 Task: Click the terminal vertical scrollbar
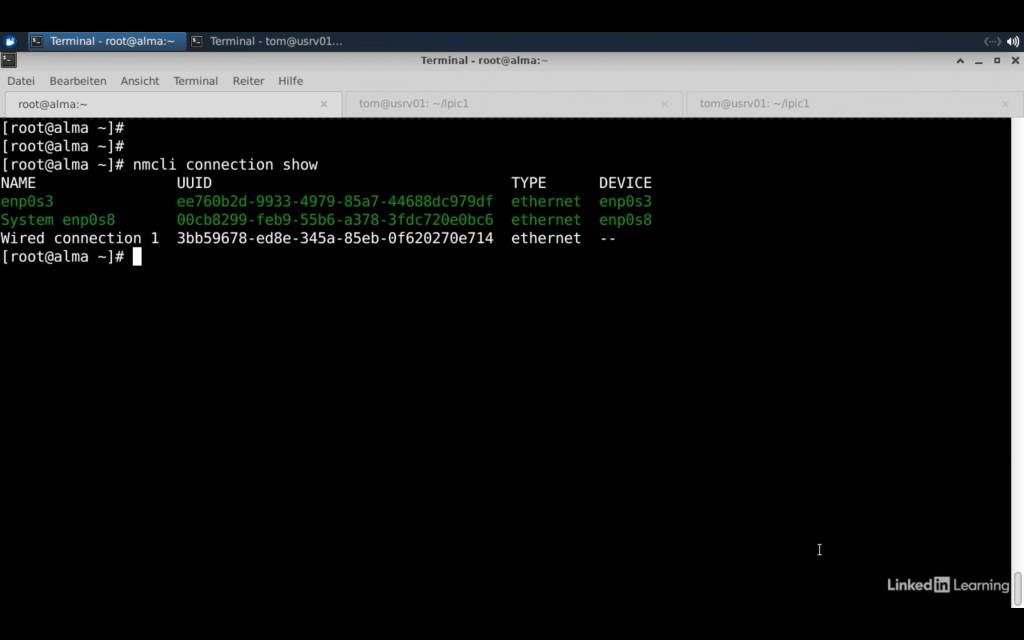point(1018,588)
